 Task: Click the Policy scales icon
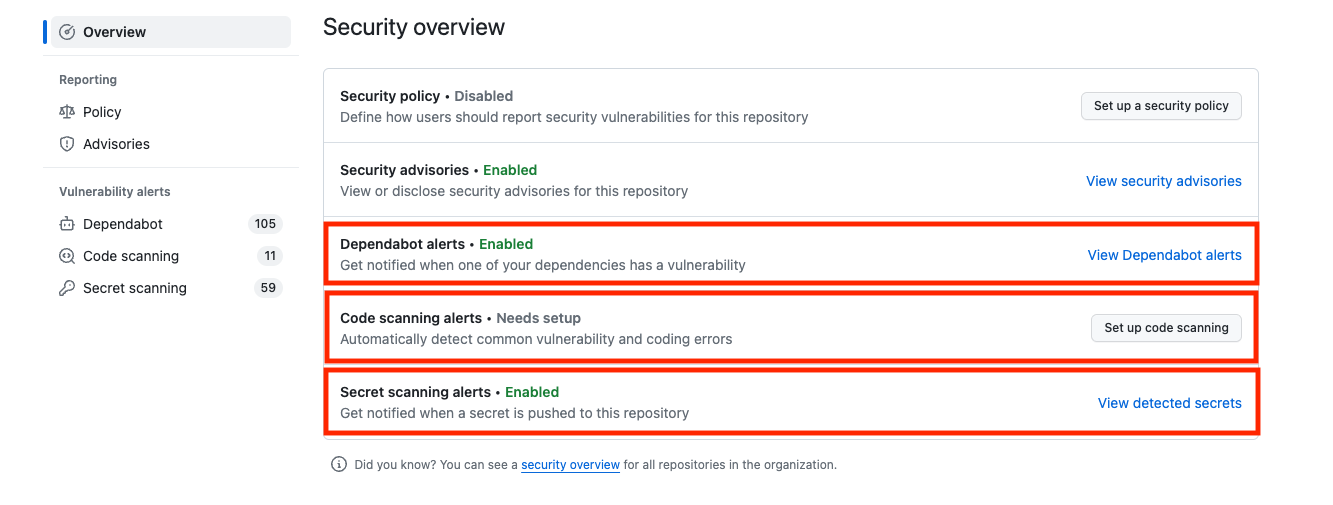[67, 112]
